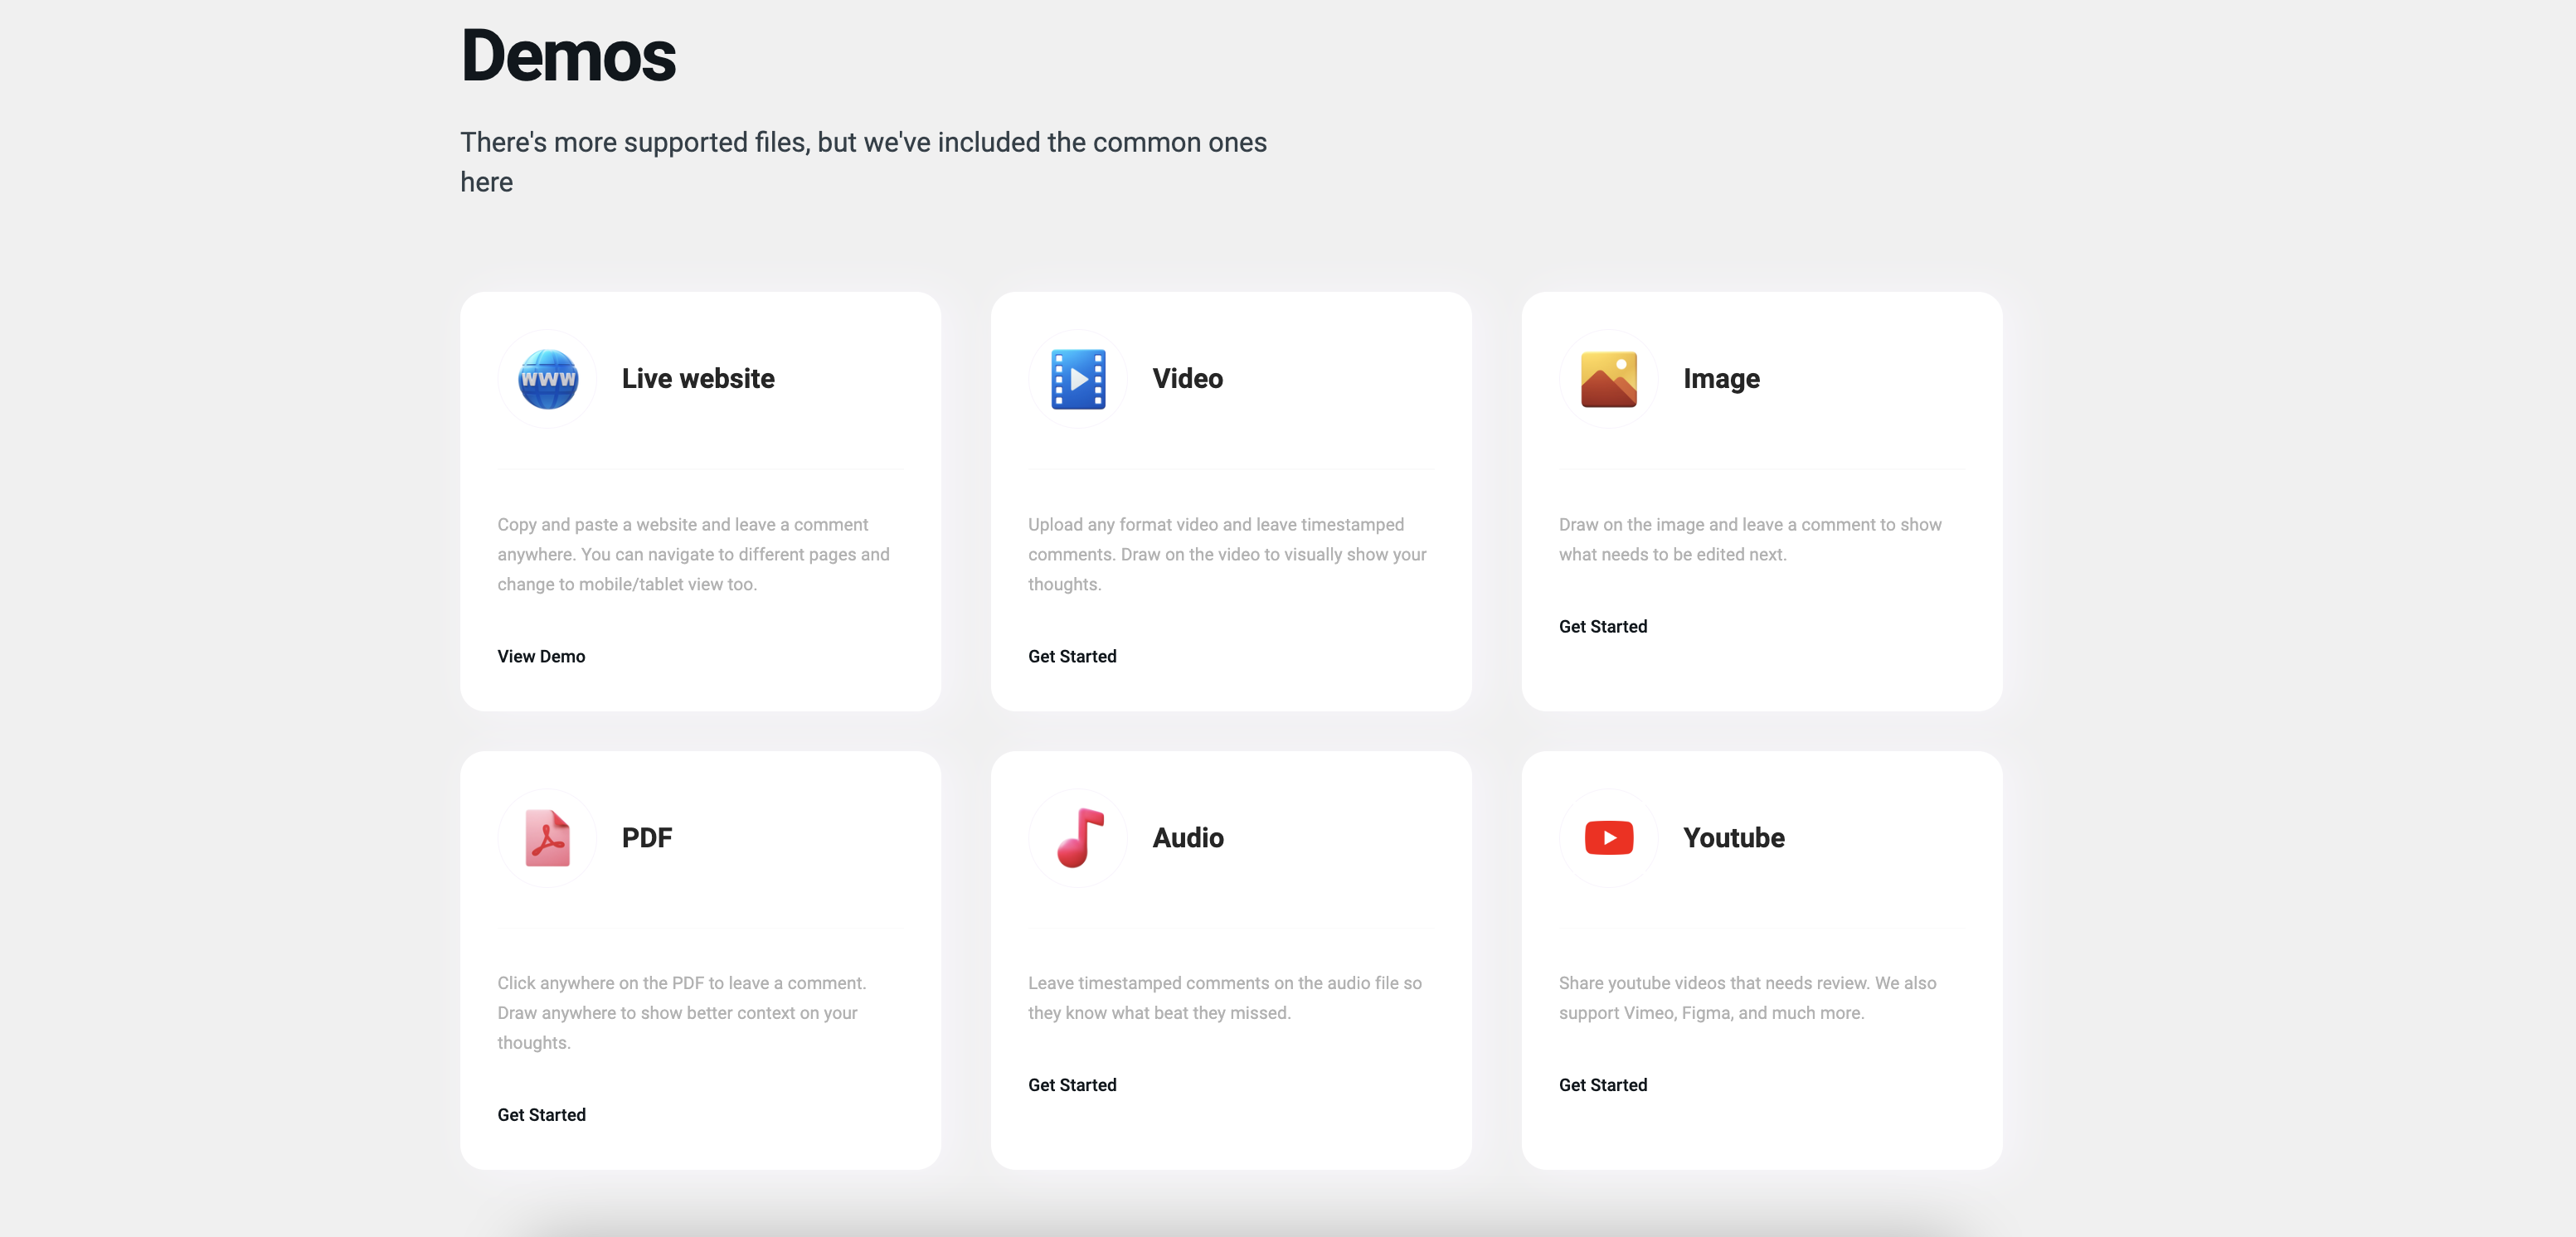Select the Youtube card heading
The height and width of the screenshot is (1237, 2576).
pyautogui.click(x=1733, y=837)
